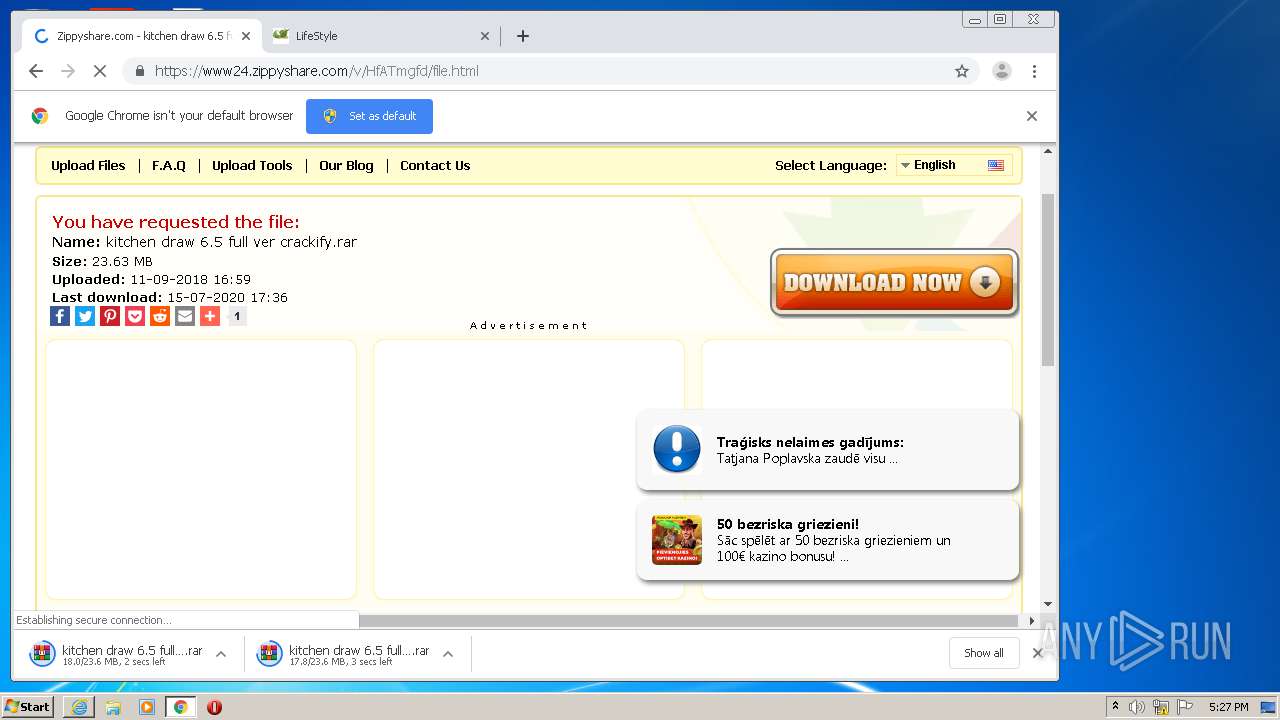This screenshot has width=1280, height=720.
Task: Open more sharing options plus icon
Action: point(210,316)
